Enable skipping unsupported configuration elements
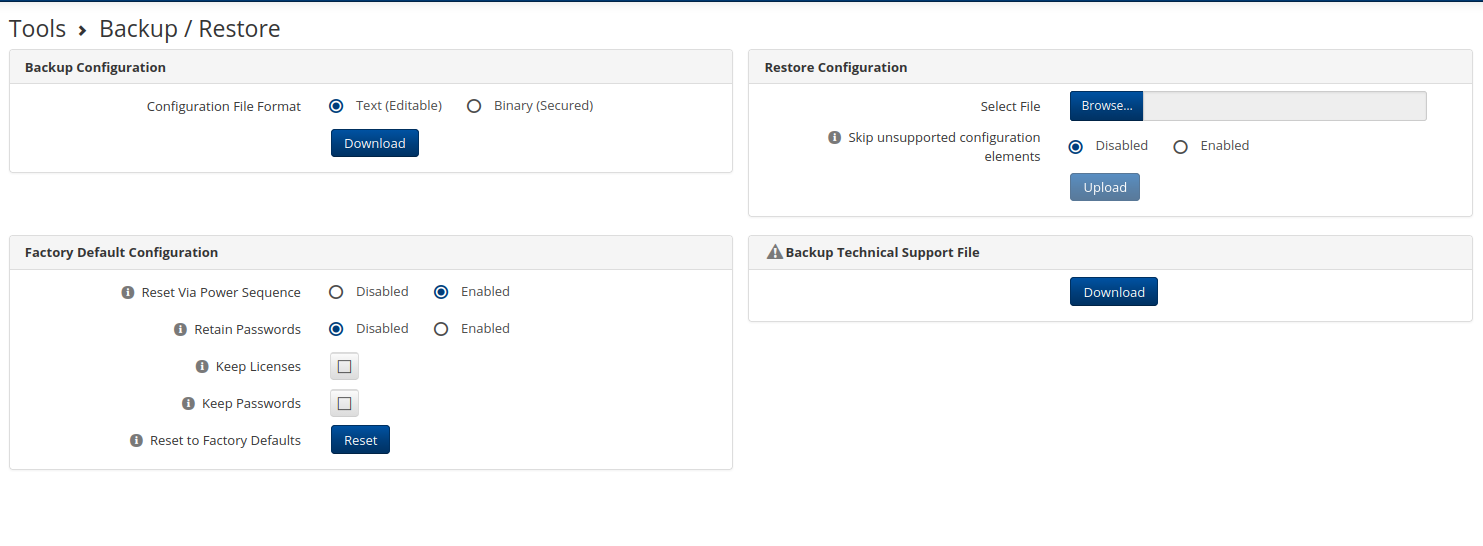 1180,147
